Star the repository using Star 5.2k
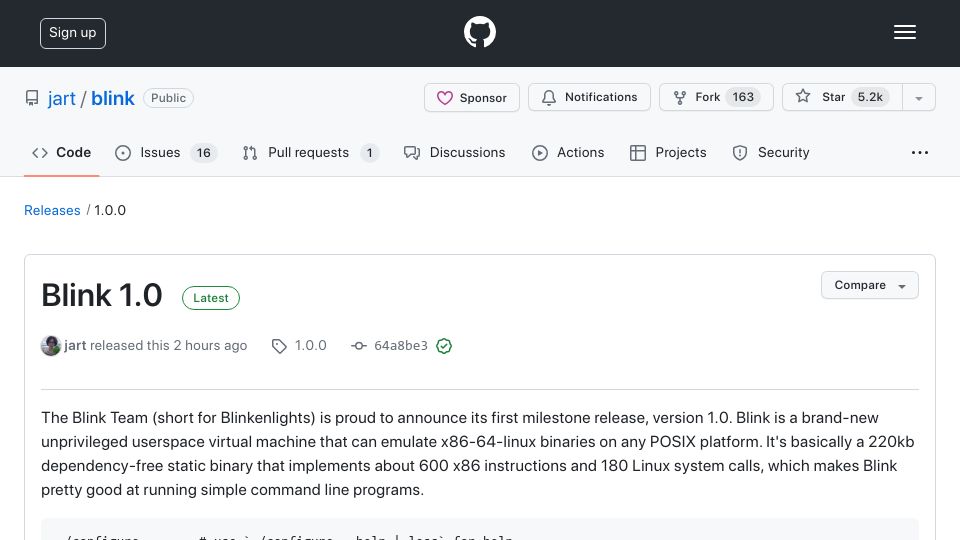The image size is (960, 540). pyautogui.click(x=842, y=97)
